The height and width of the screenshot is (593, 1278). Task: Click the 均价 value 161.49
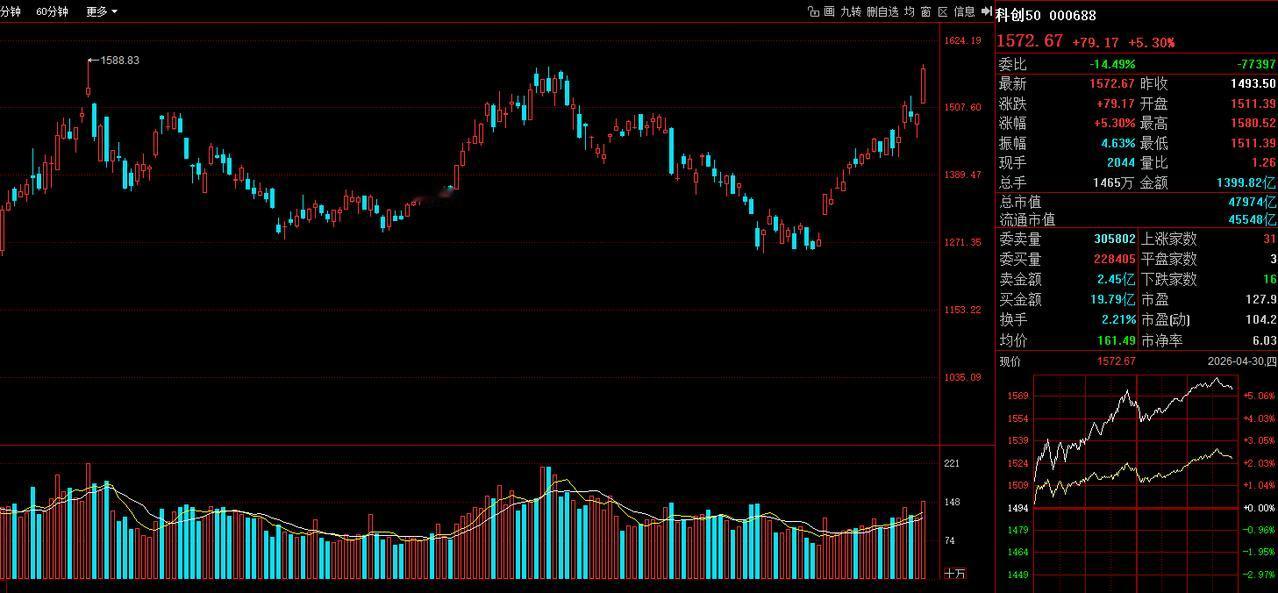pos(1116,341)
